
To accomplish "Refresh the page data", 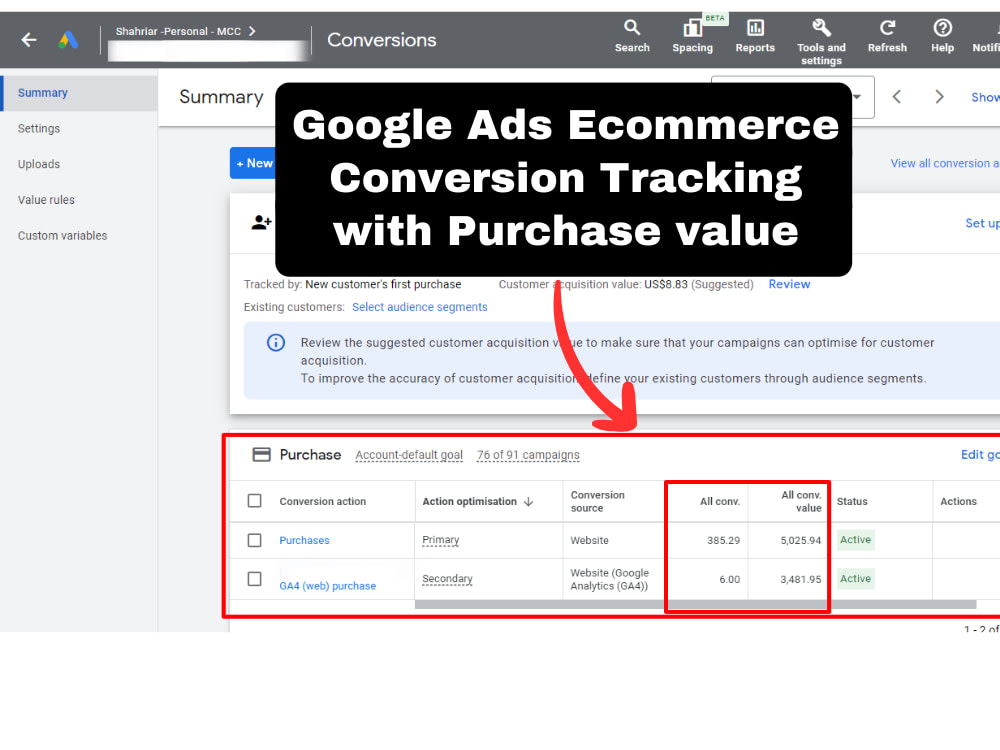I will tap(886, 36).
